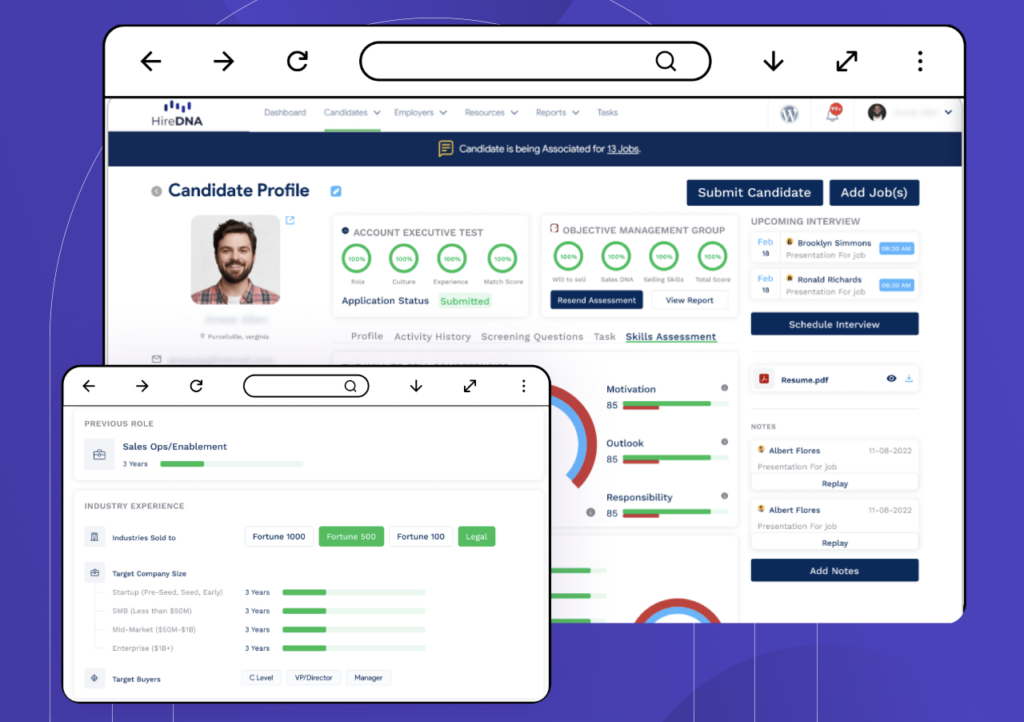Switch to the Activity History tab
This screenshot has height=722, width=1024.
tap(432, 337)
